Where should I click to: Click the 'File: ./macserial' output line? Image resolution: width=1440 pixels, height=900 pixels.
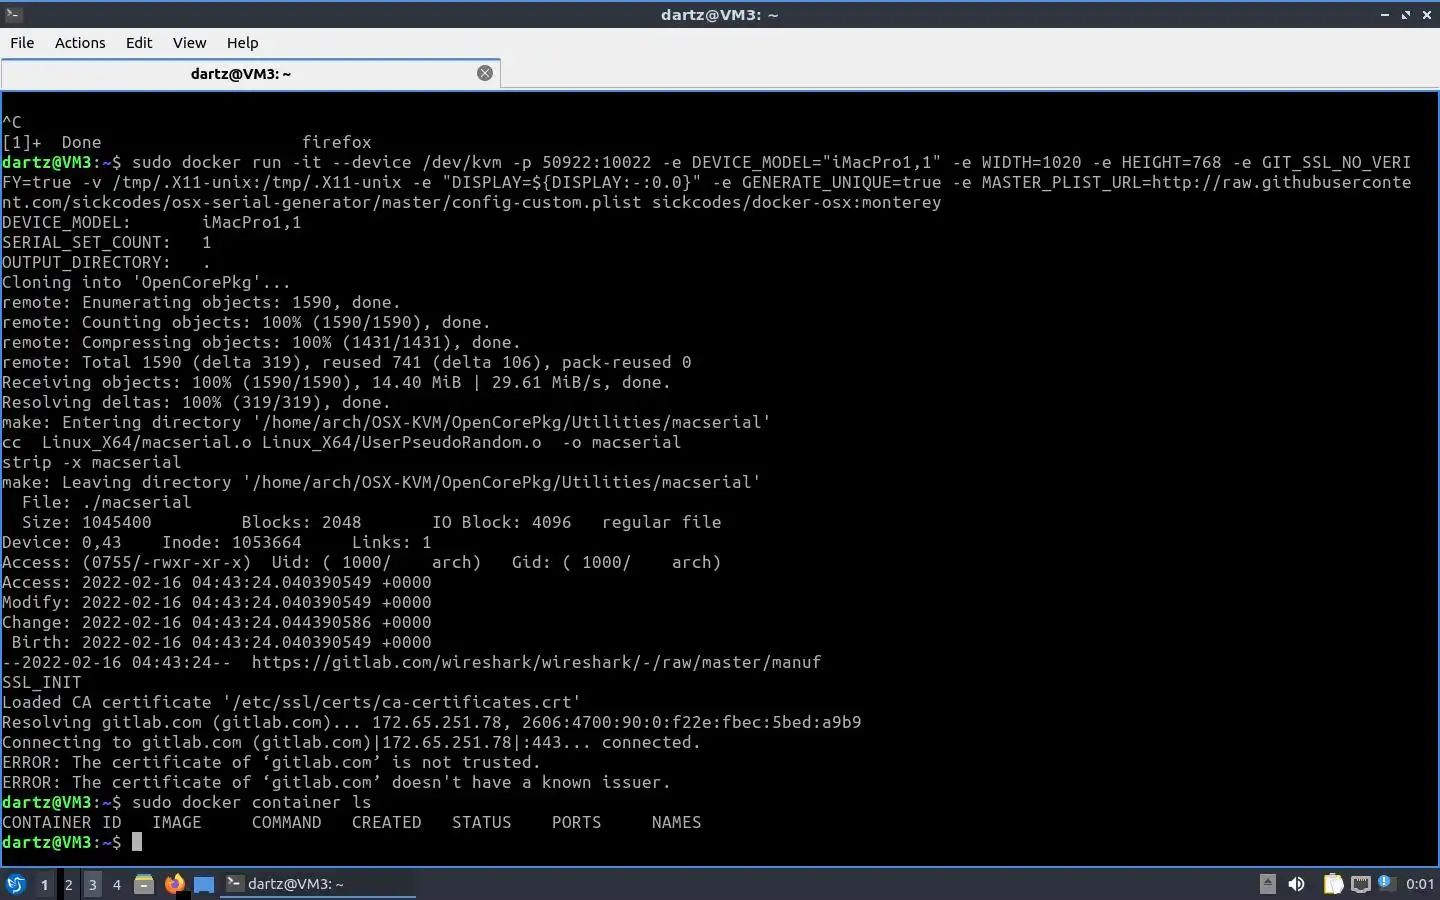point(106,502)
